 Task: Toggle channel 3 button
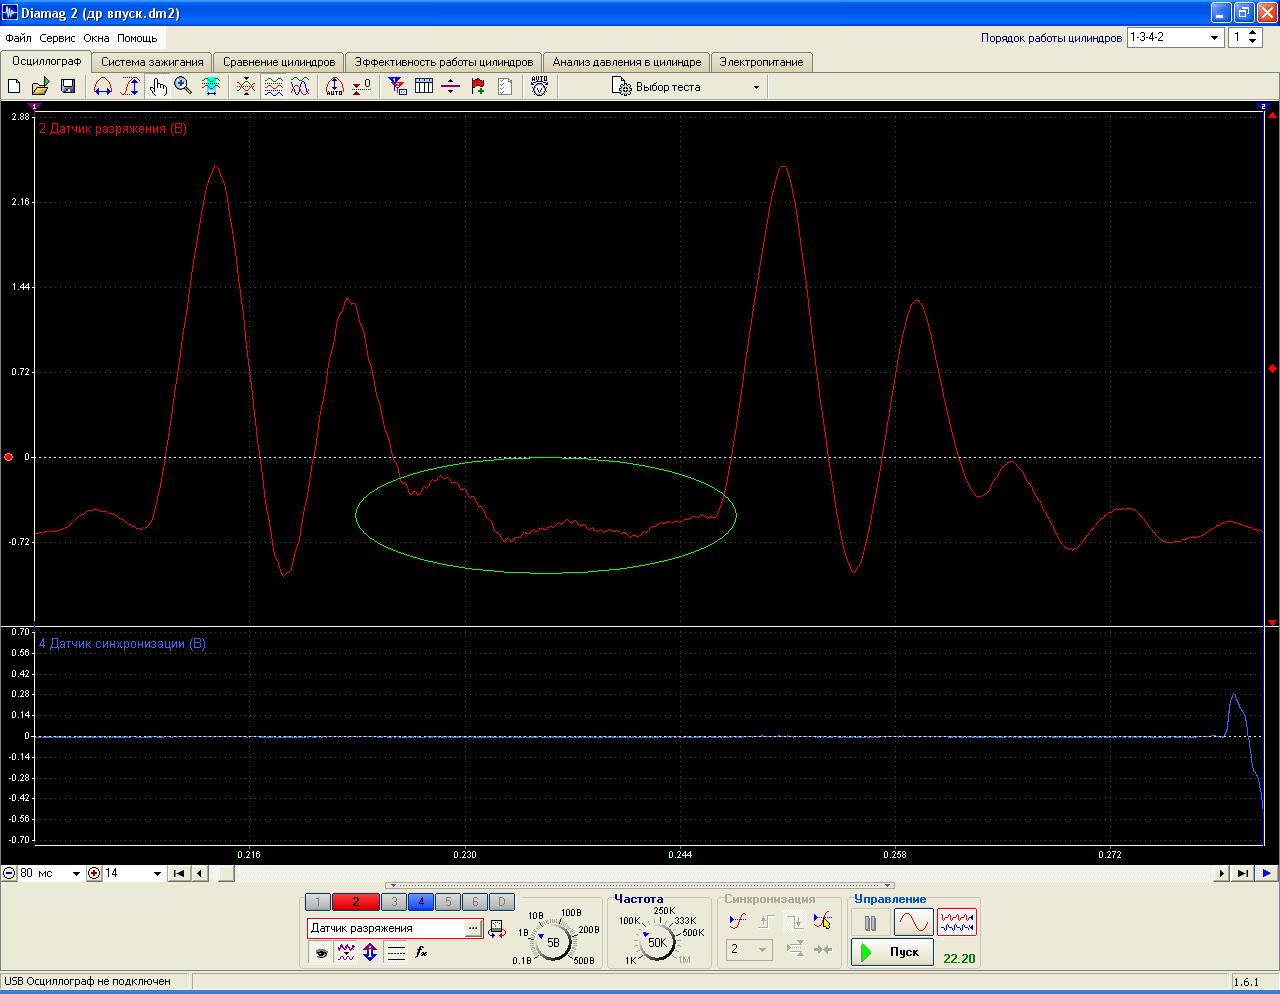click(x=394, y=902)
